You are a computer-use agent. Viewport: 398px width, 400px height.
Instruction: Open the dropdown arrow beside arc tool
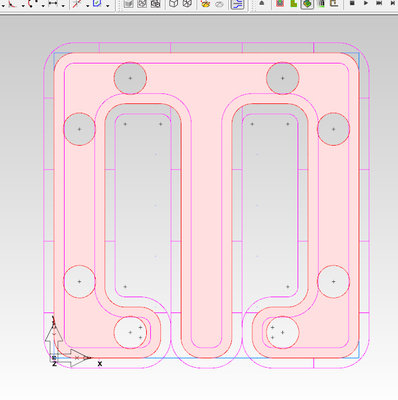click(43, 6)
